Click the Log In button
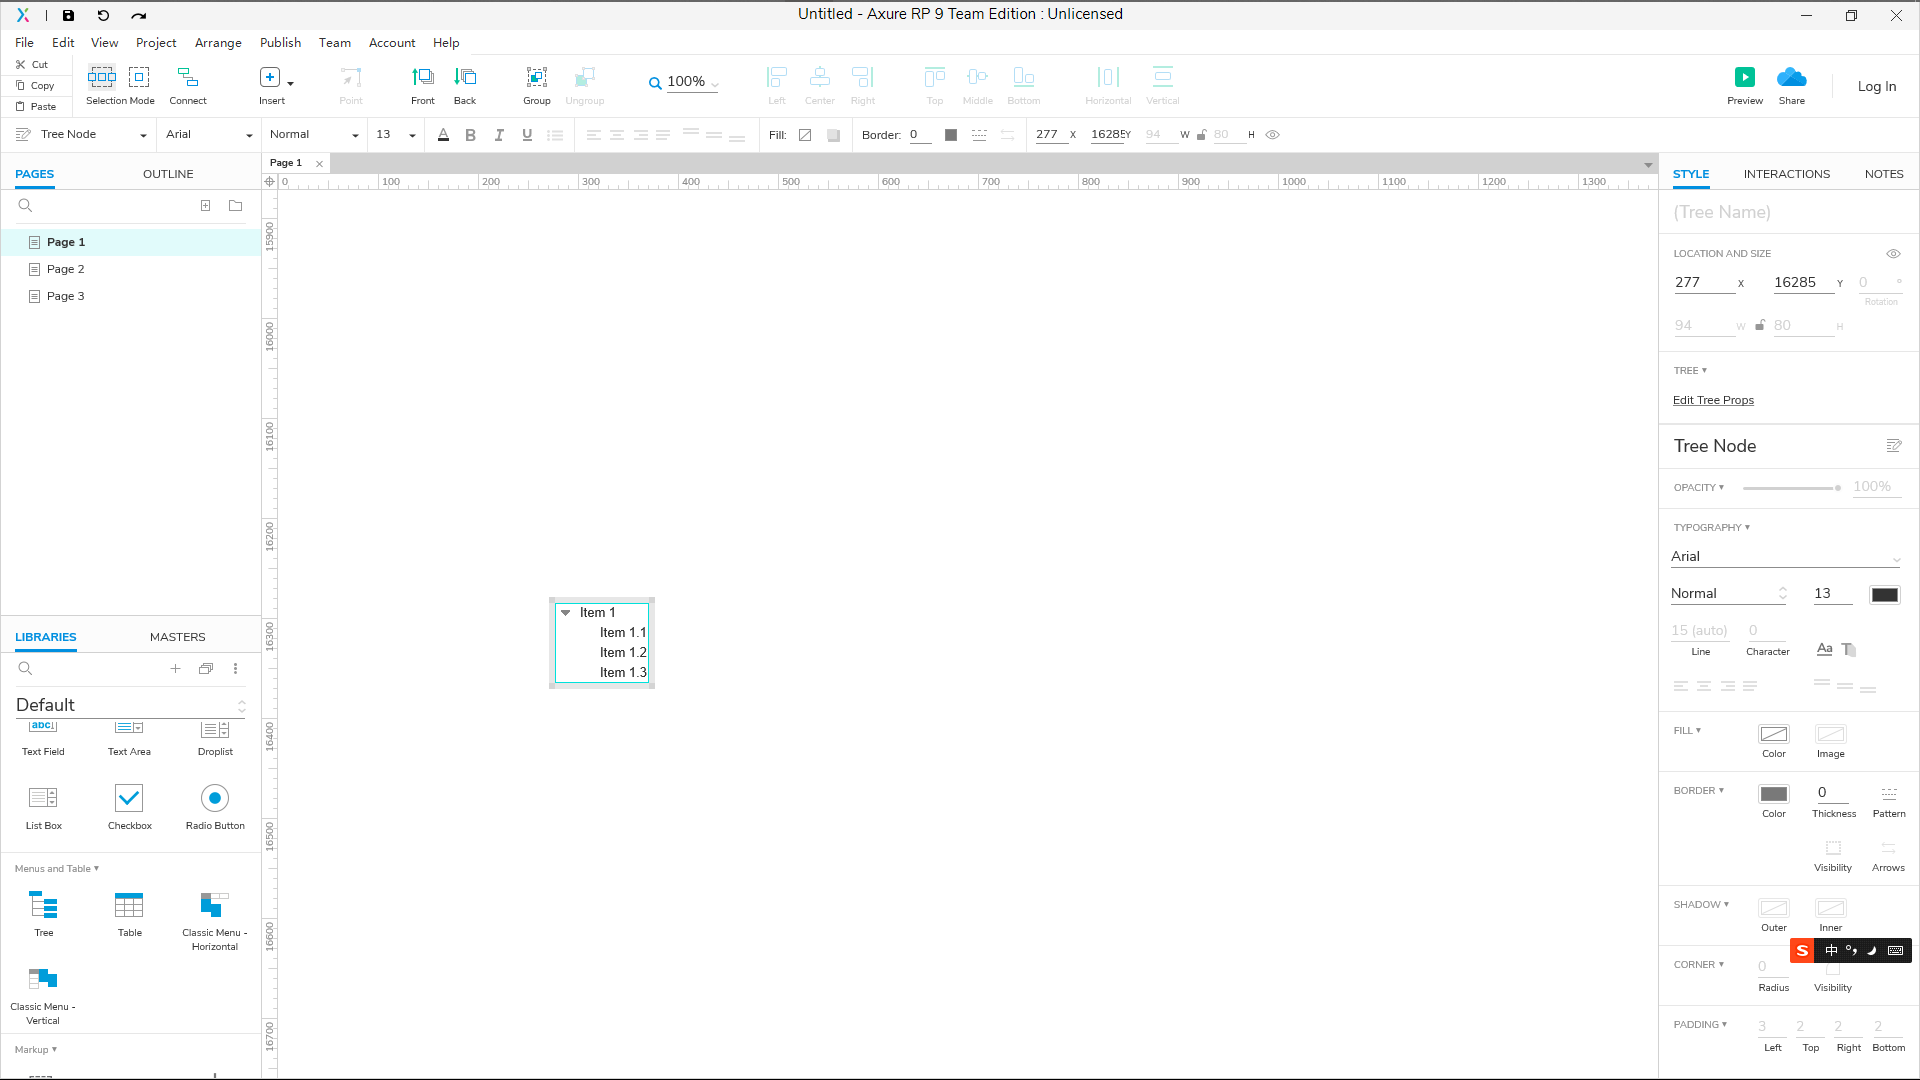The image size is (1920, 1080). [1876, 87]
